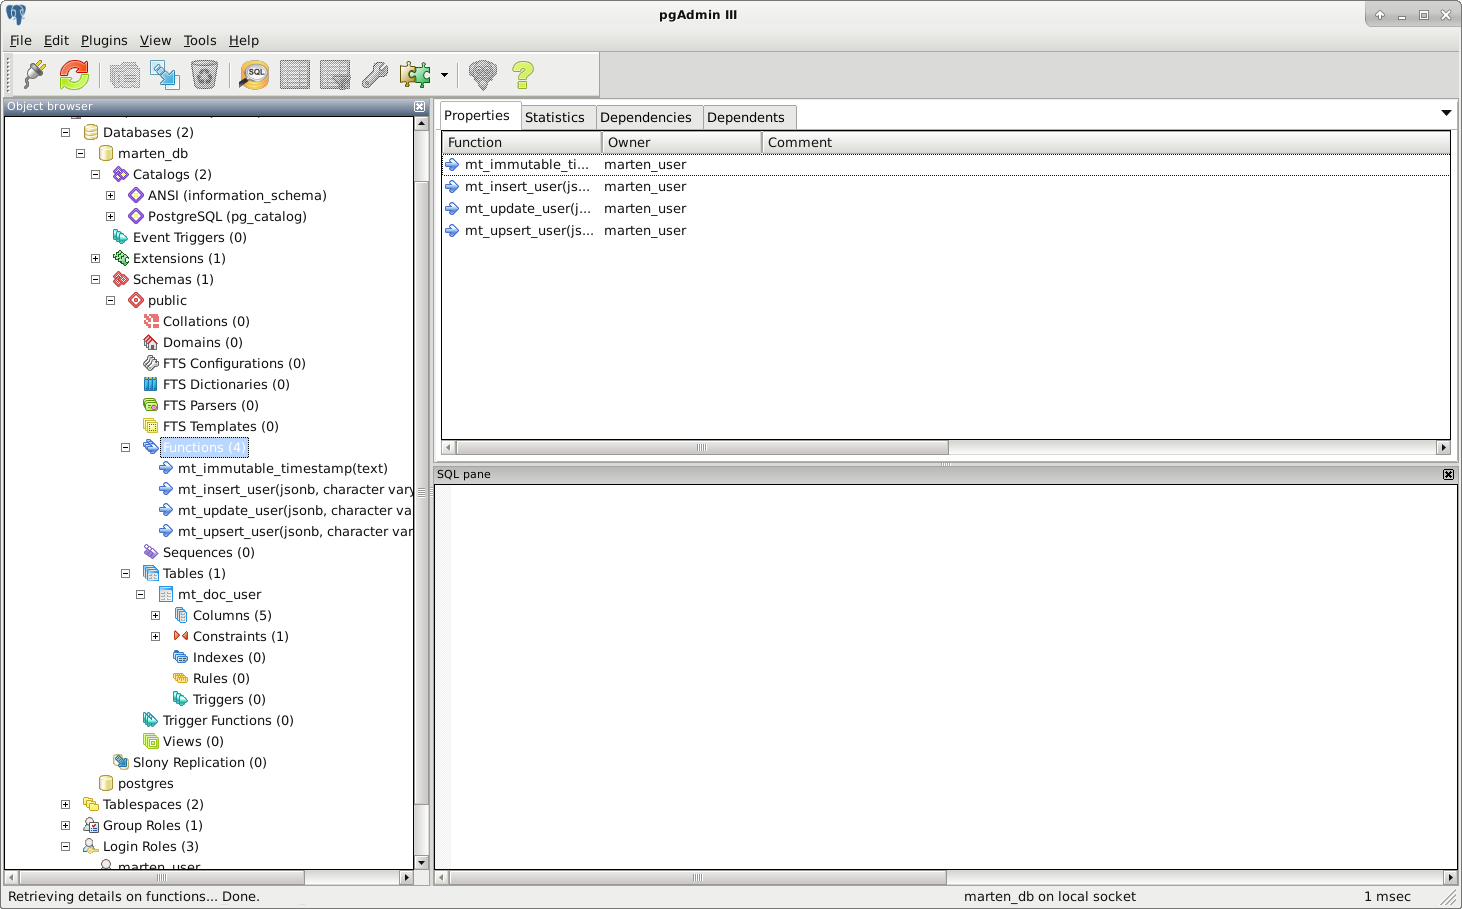Open the tab list dropdown arrow
The image size is (1462, 909).
[1446, 113]
